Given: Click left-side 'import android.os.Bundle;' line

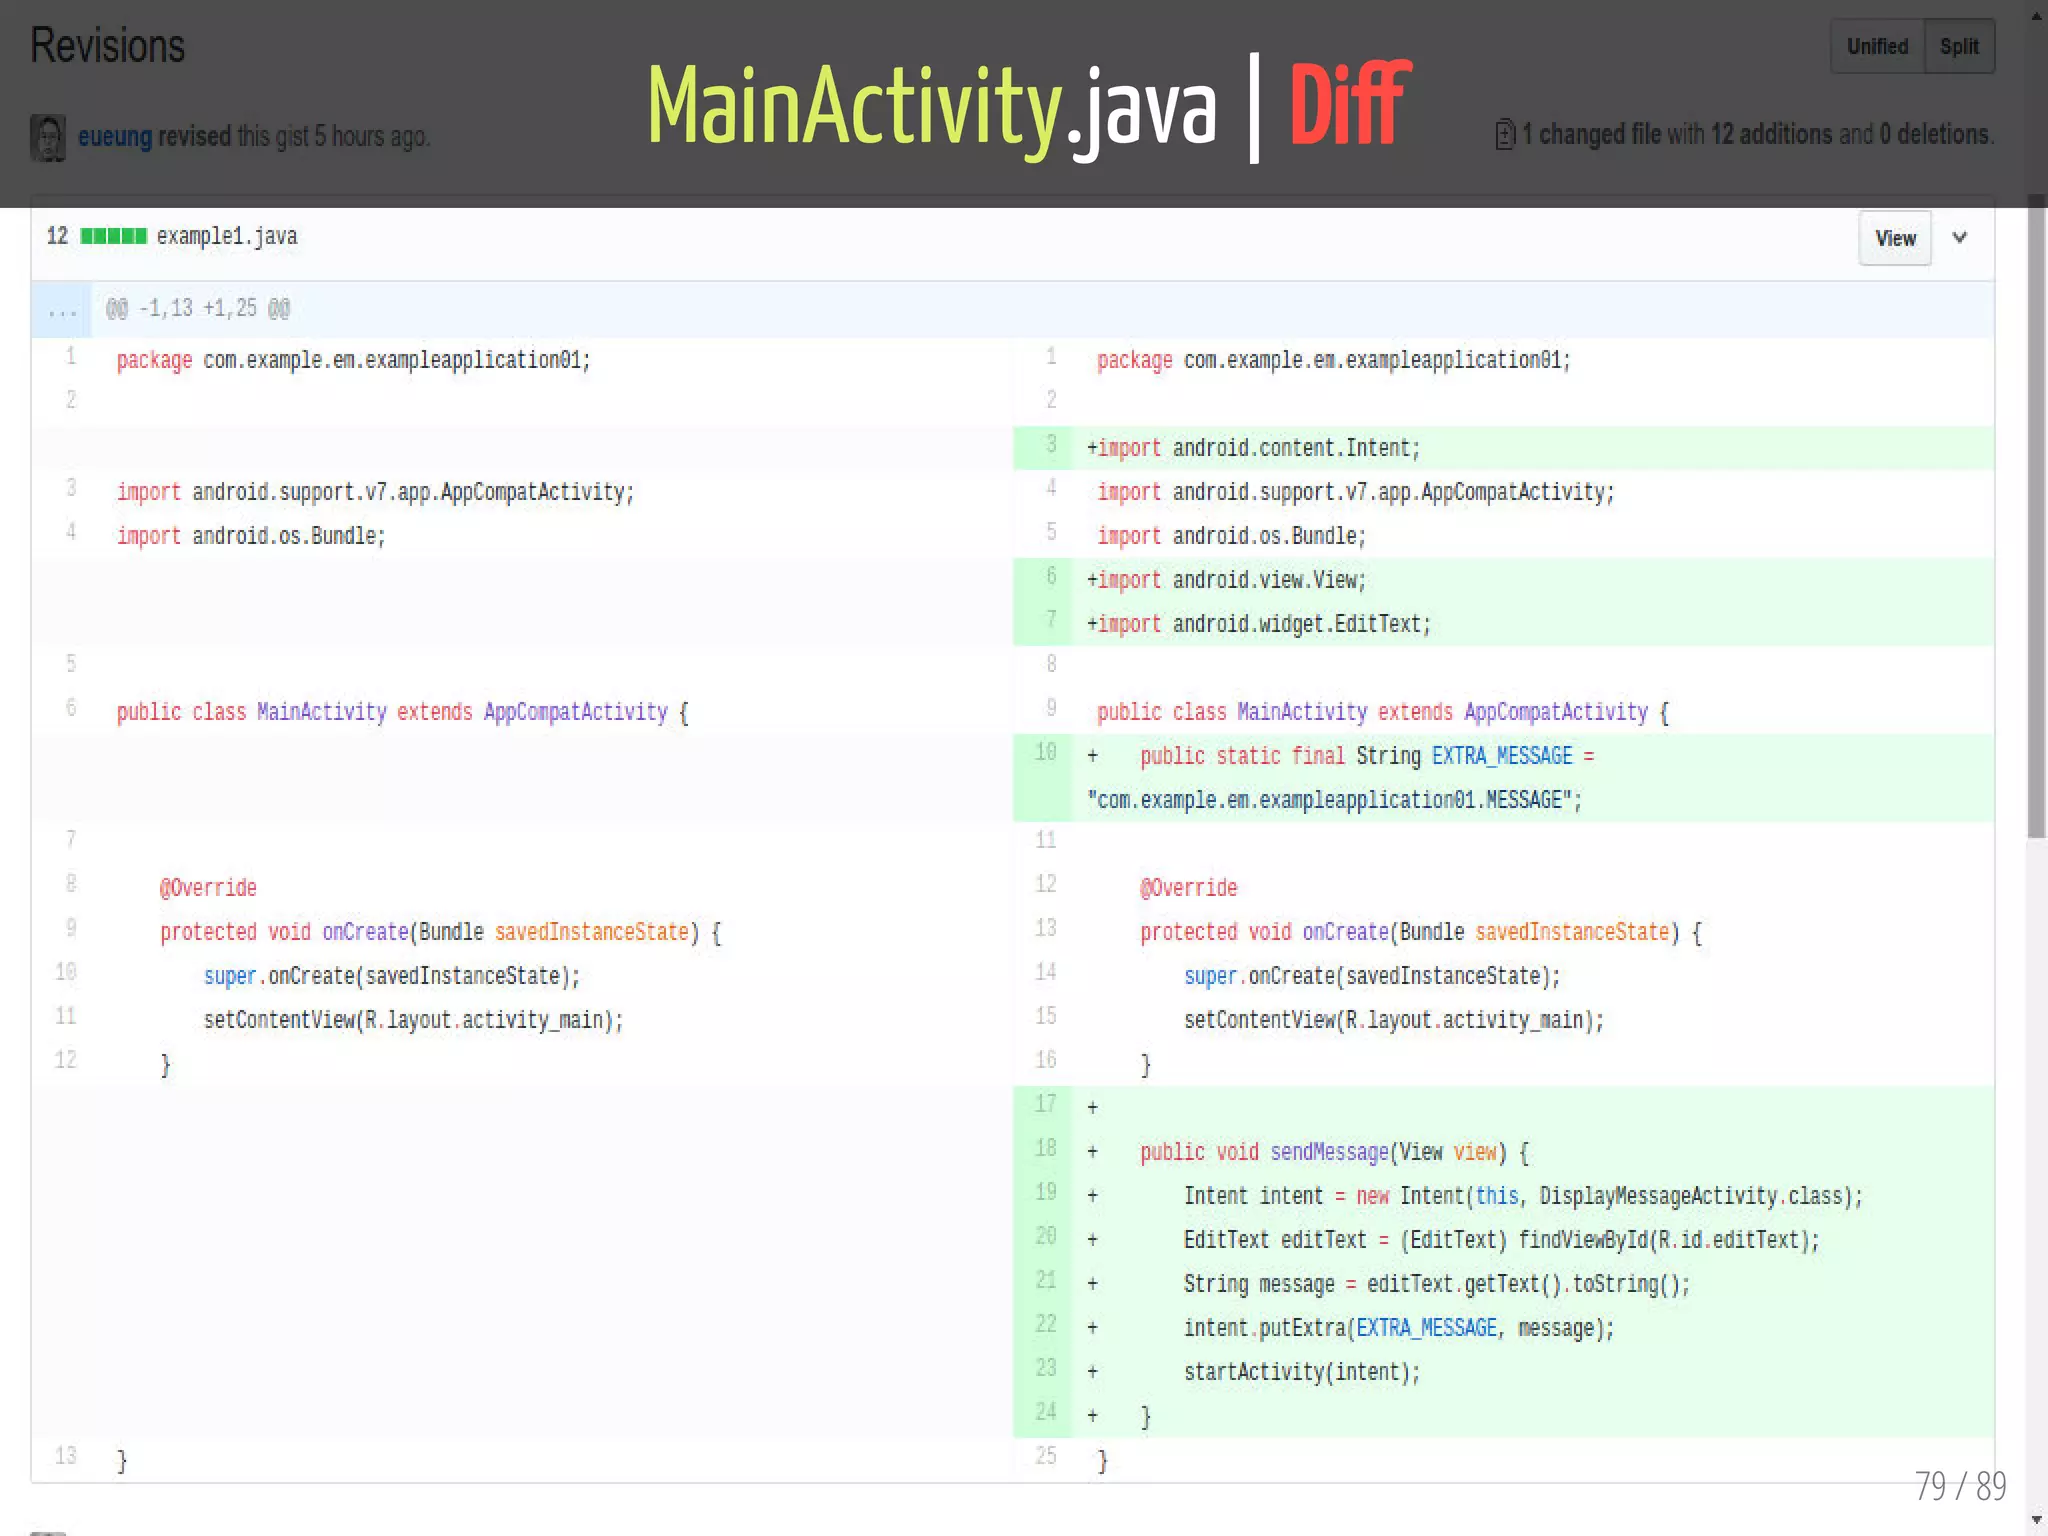Looking at the screenshot, I should (x=251, y=536).
